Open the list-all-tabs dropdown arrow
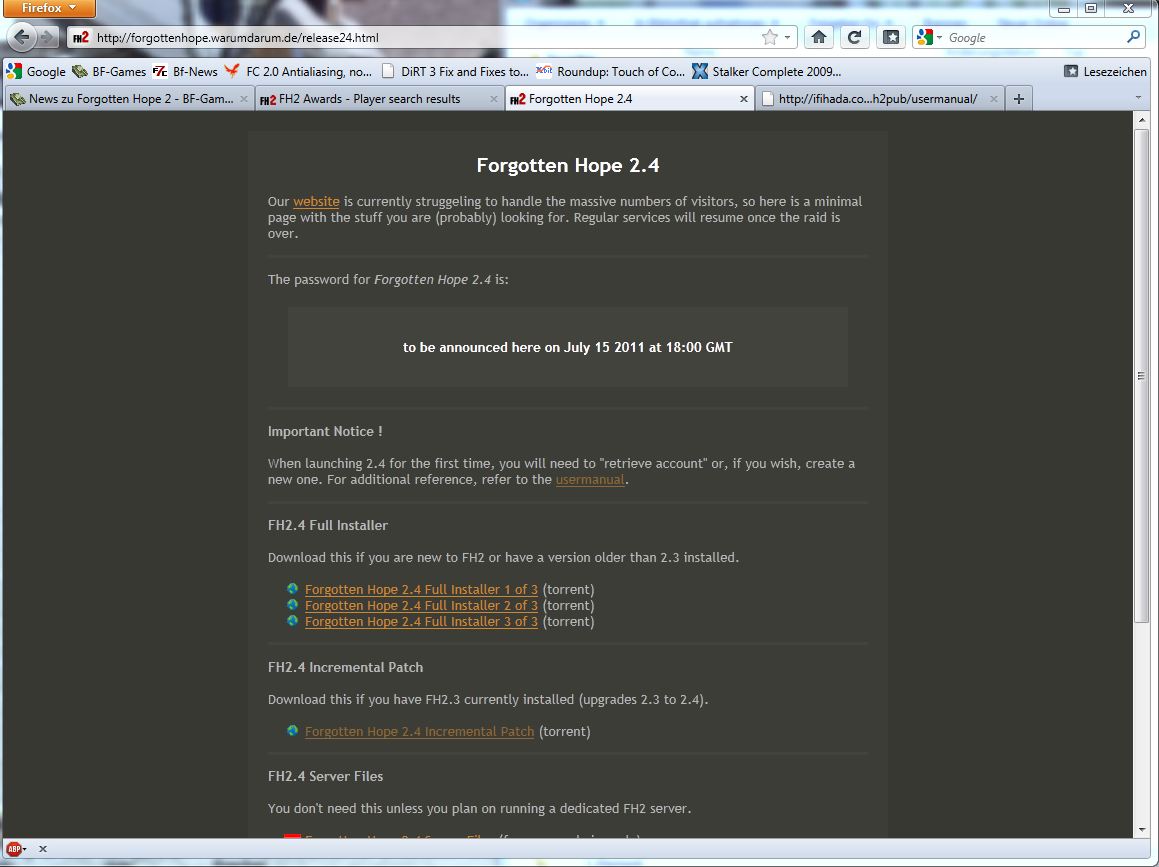1159x867 pixels. 1138,98
